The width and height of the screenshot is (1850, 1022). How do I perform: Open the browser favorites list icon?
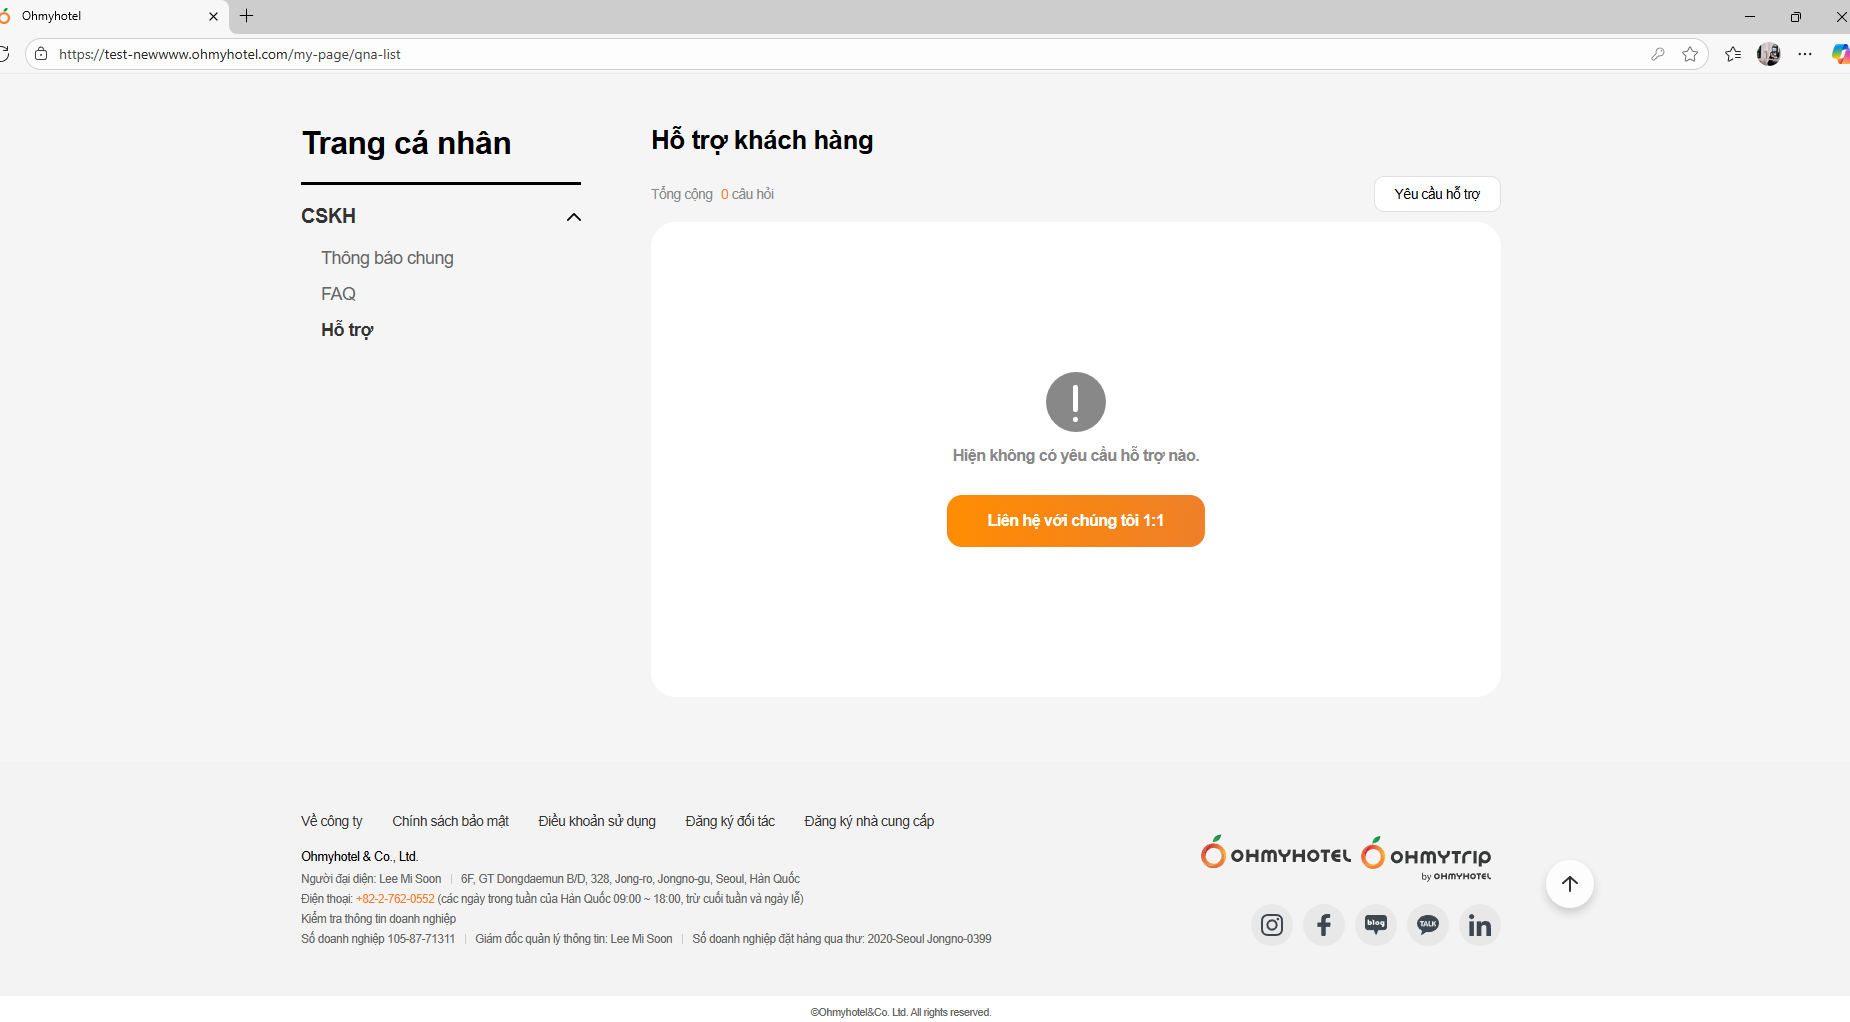(1733, 54)
